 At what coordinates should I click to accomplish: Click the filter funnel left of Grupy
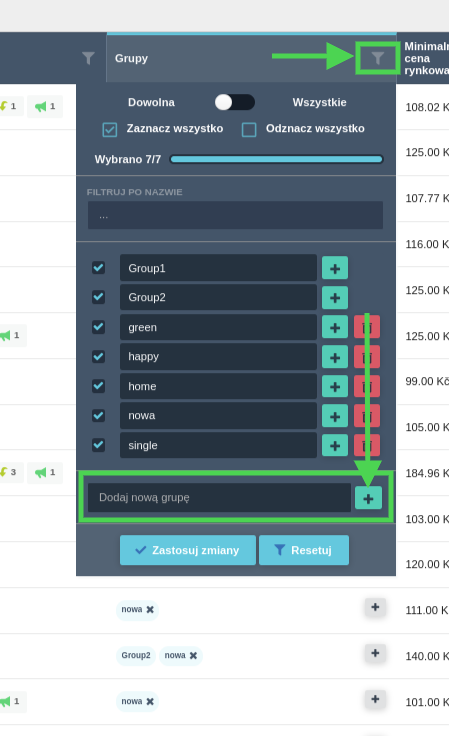(88, 58)
